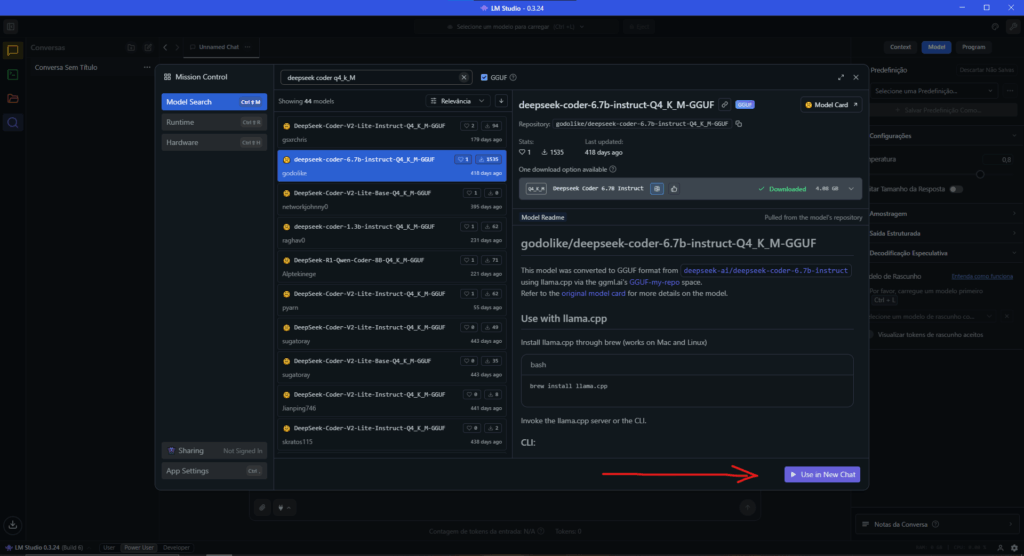Copy the repository name to clipboard
Image resolution: width=1024 pixels, height=556 pixels.
pos(739,124)
